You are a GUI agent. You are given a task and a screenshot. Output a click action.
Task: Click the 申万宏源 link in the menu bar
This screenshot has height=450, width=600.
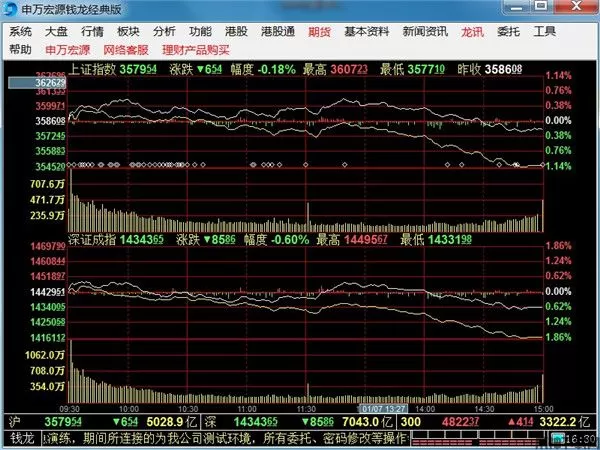68,50
